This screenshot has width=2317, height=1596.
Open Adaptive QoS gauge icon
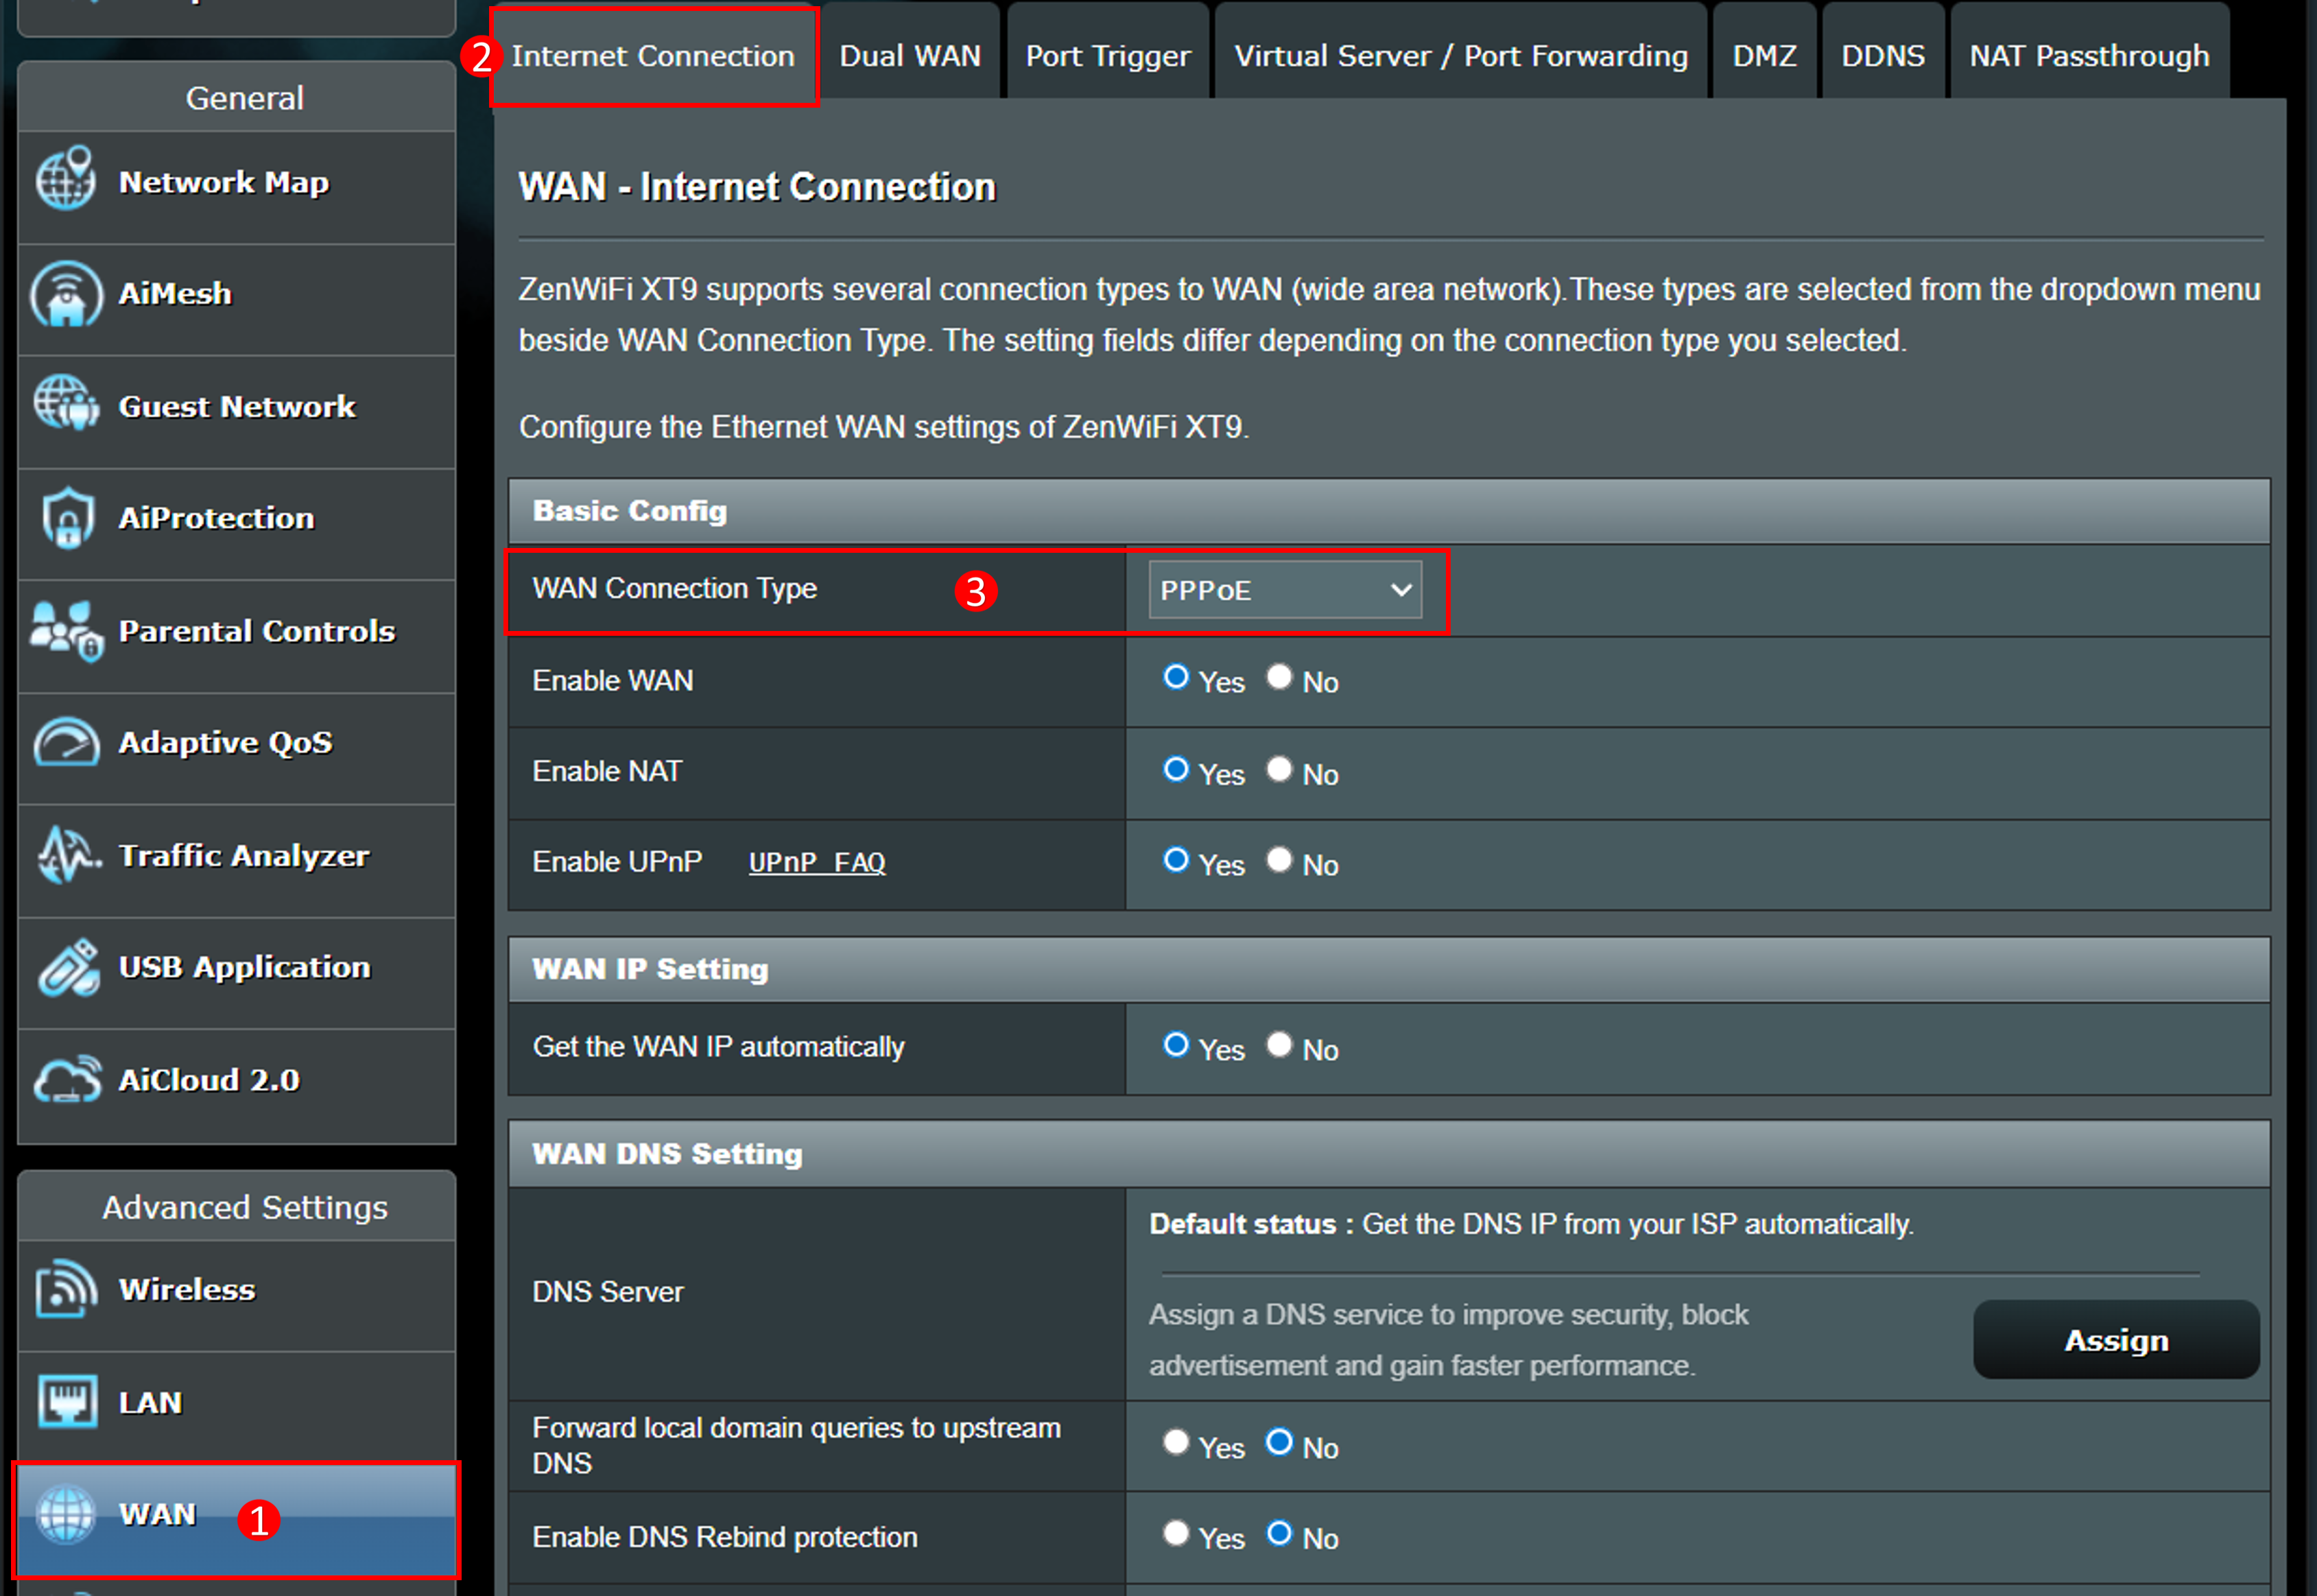[66, 743]
